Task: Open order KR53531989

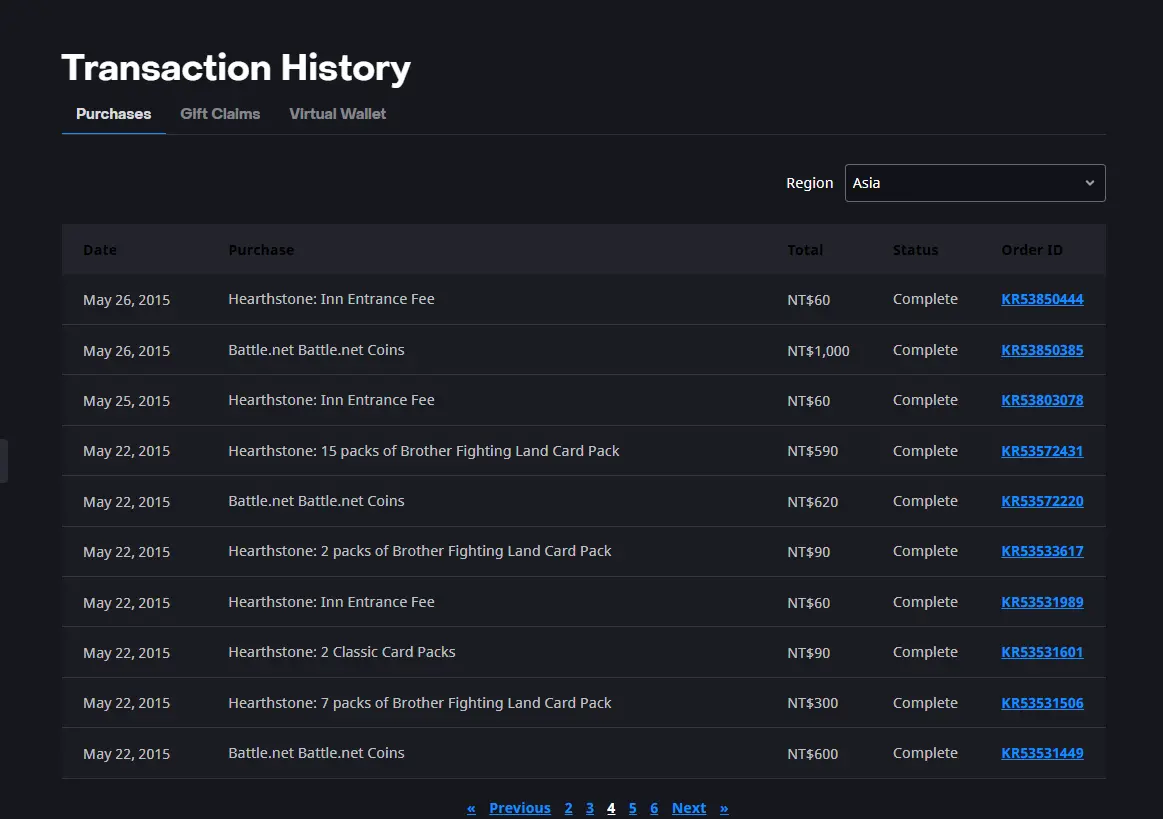Action: pos(1042,602)
